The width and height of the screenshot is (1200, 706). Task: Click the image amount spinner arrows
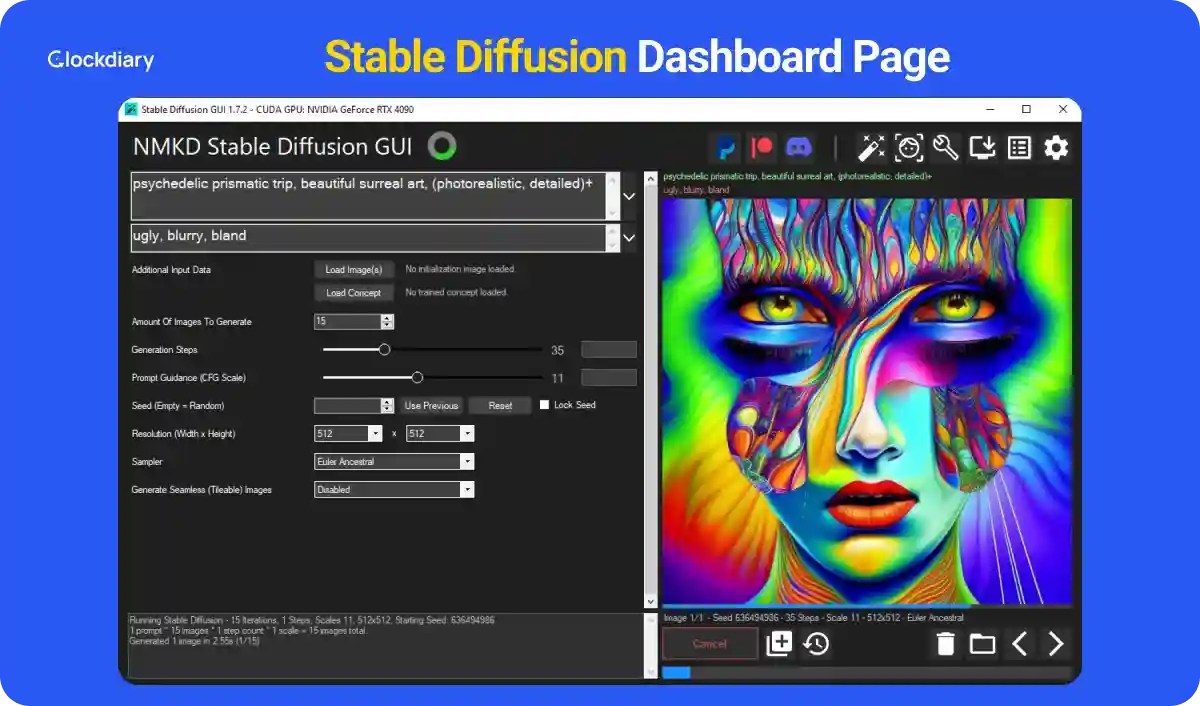click(x=388, y=322)
